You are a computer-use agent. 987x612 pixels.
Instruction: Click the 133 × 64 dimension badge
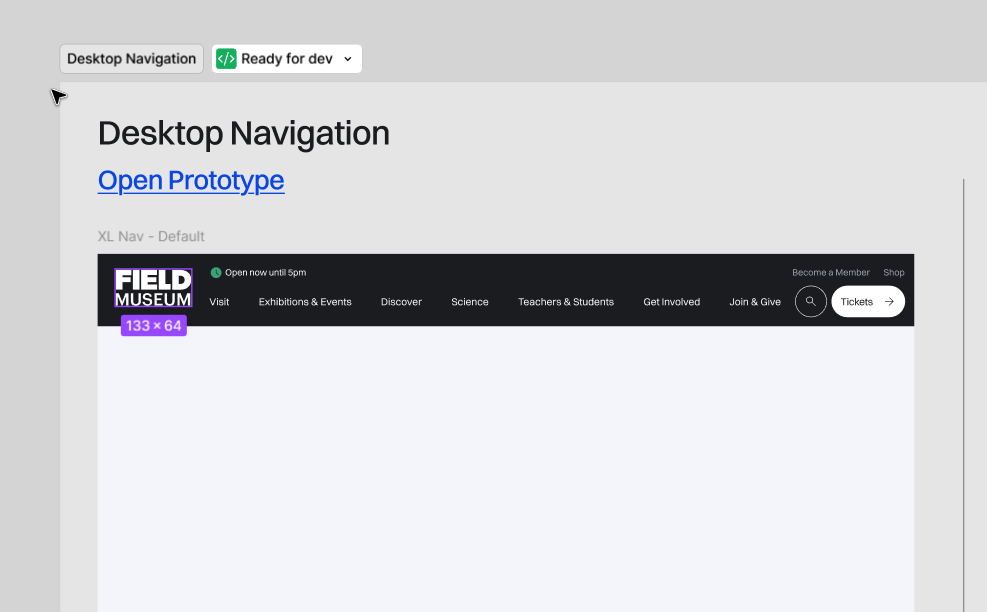[x=154, y=326]
